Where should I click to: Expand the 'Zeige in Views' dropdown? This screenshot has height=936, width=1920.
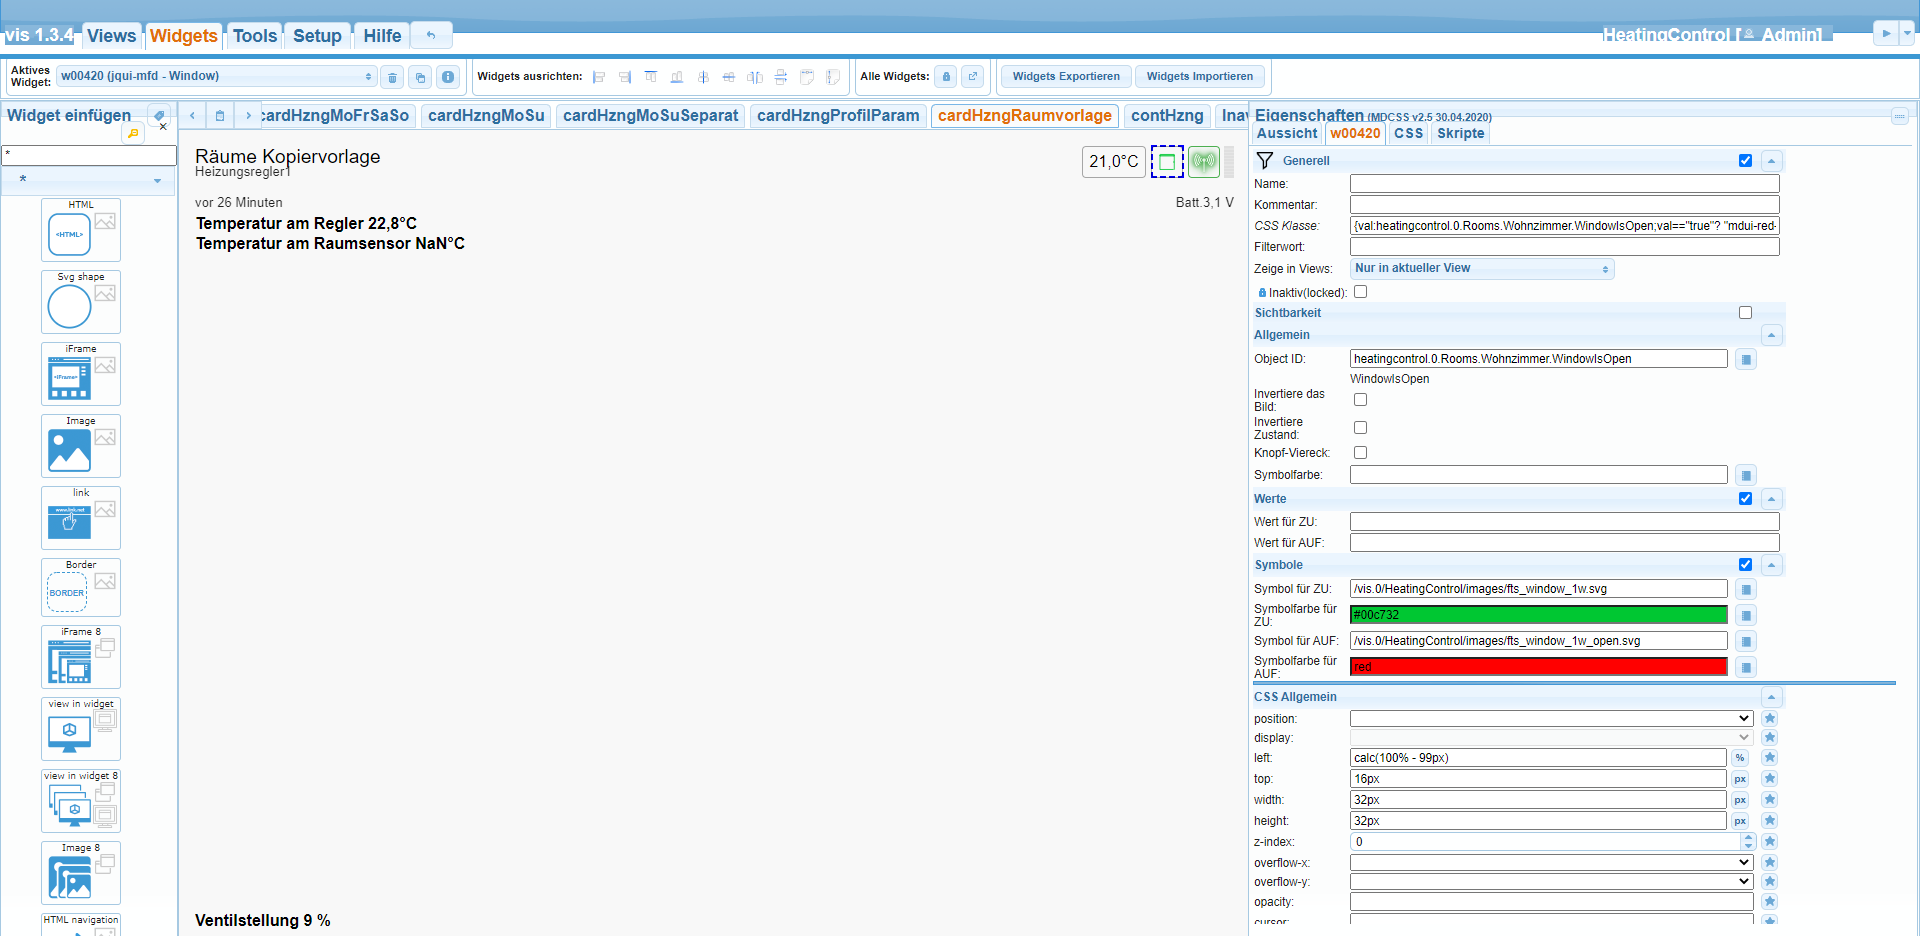click(x=1481, y=269)
